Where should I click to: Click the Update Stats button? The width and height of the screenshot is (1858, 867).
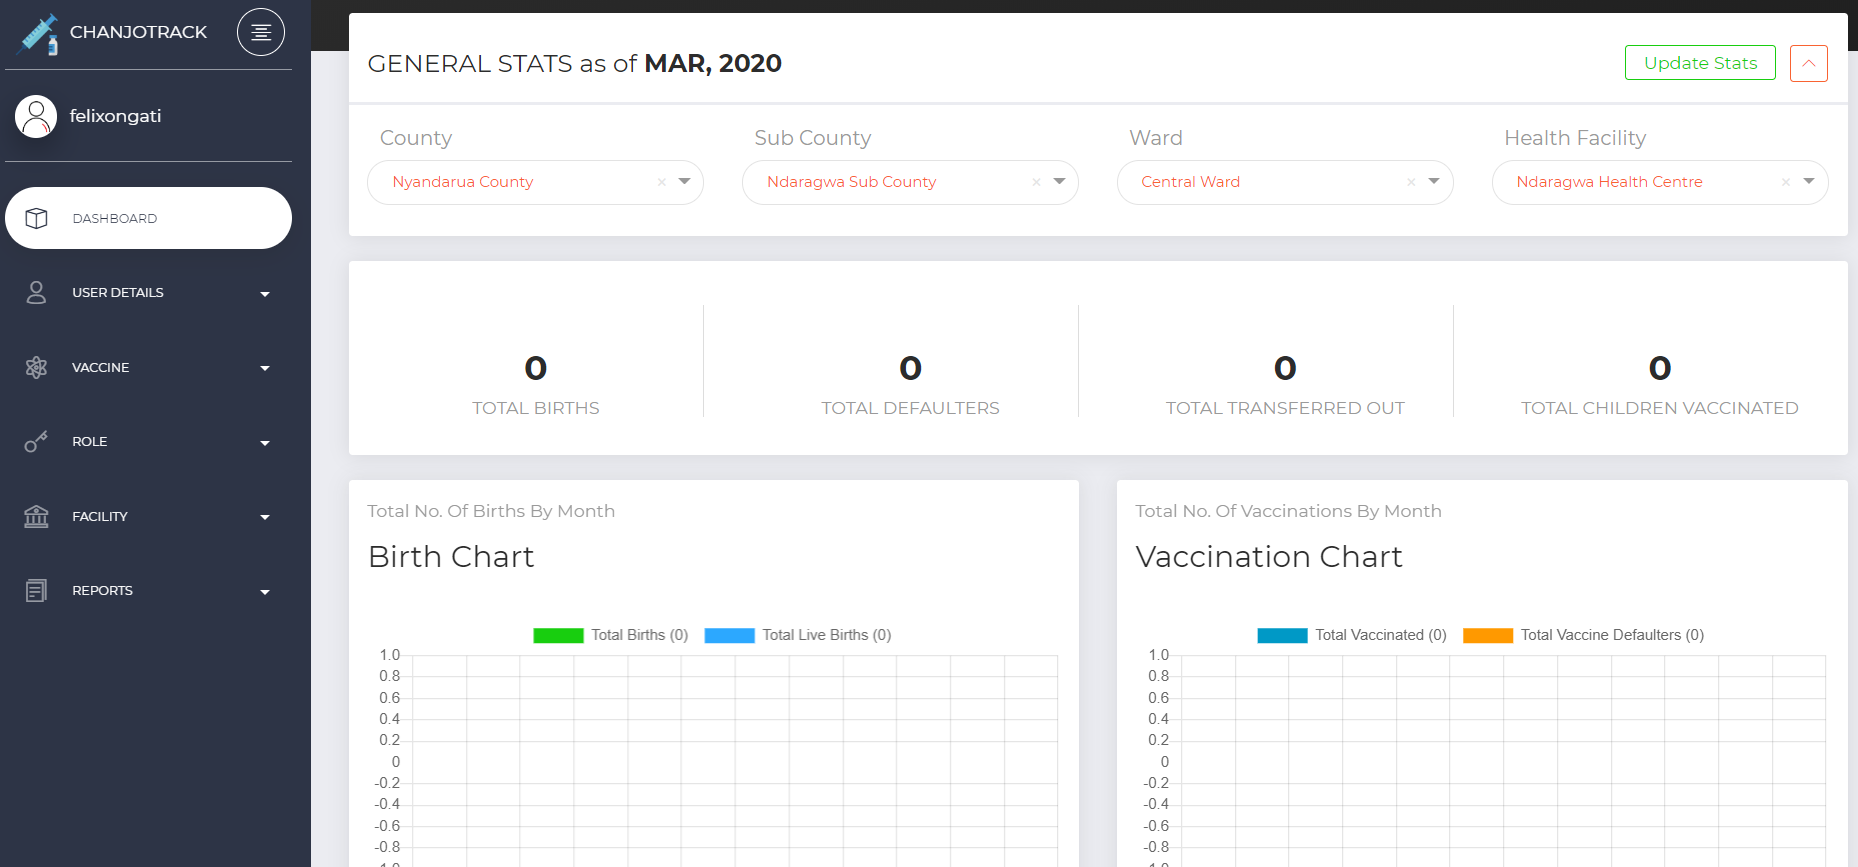coord(1700,63)
